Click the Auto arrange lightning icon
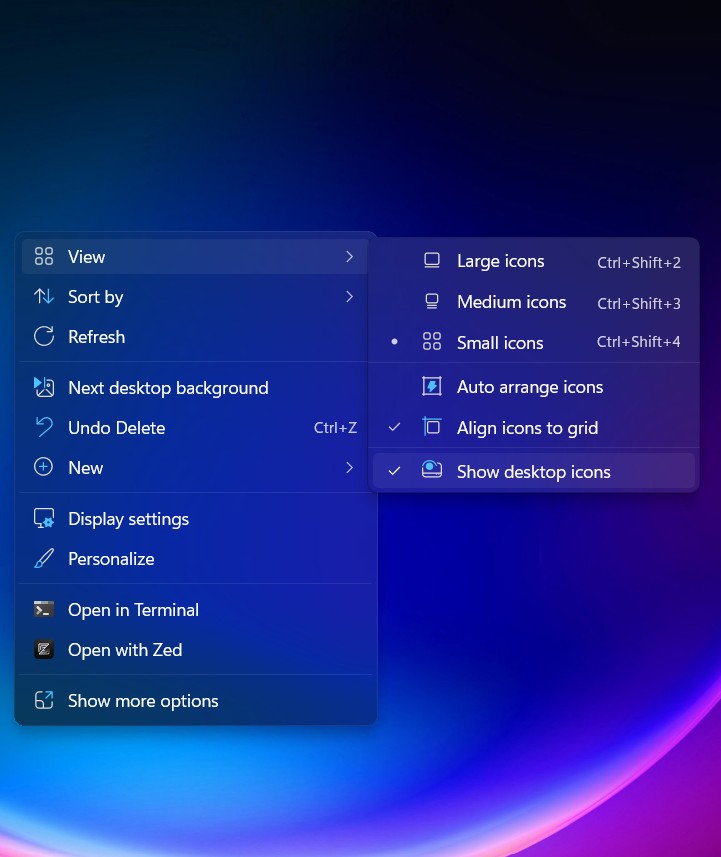721x857 pixels. [432, 386]
